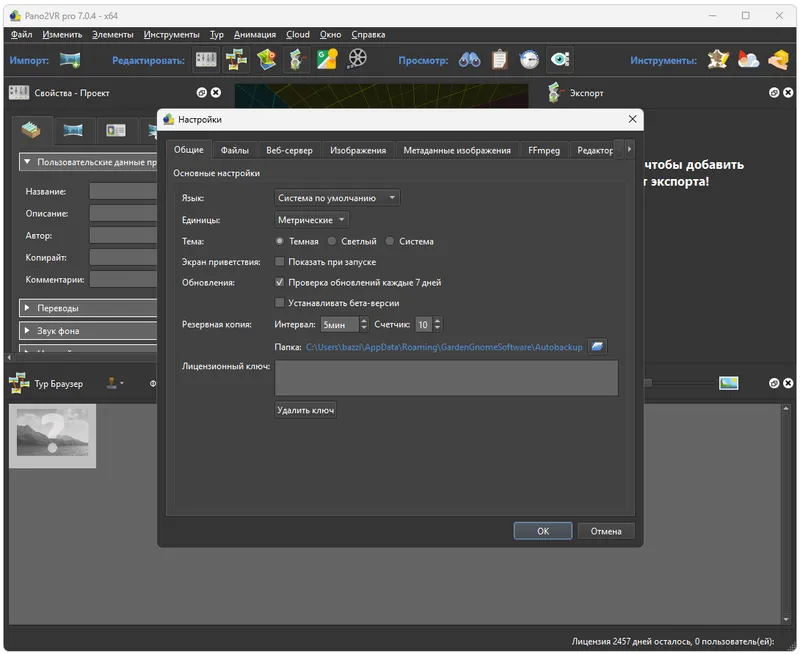The height and width of the screenshot is (654, 800).
Task: Open the Autobackup folder path link
Action: pos(444,347)
